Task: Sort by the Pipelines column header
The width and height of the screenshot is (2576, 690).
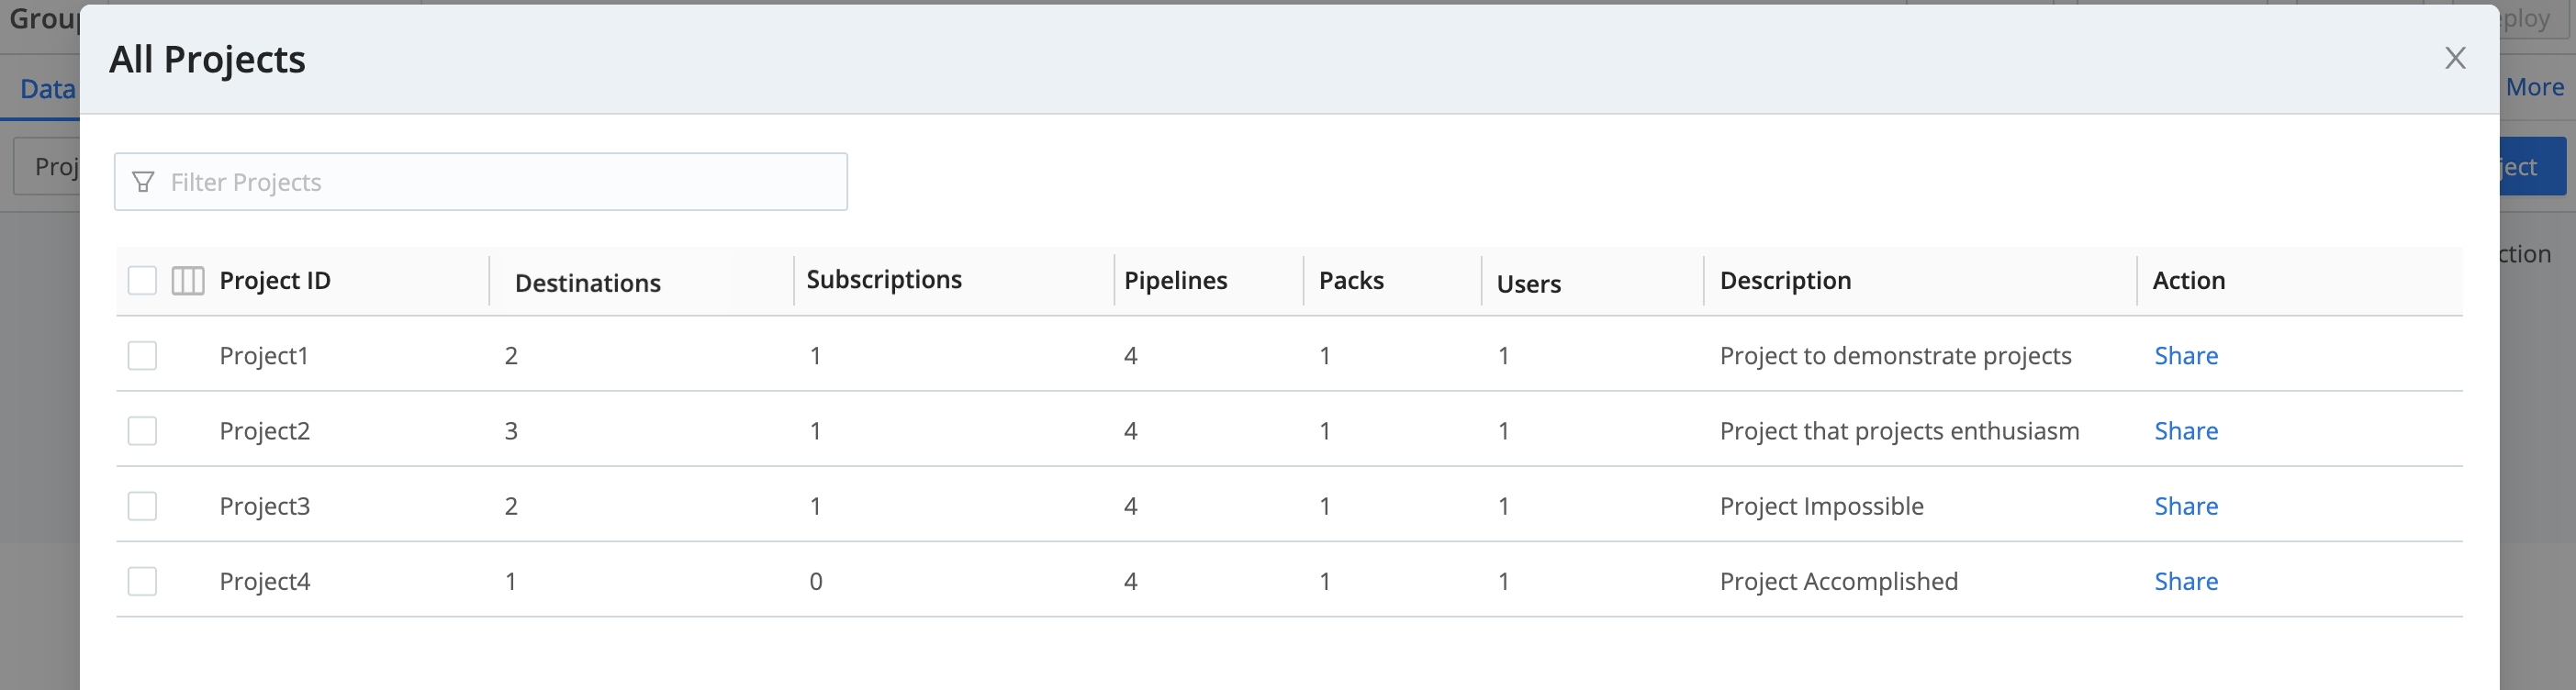Action: click(1176, 281)
